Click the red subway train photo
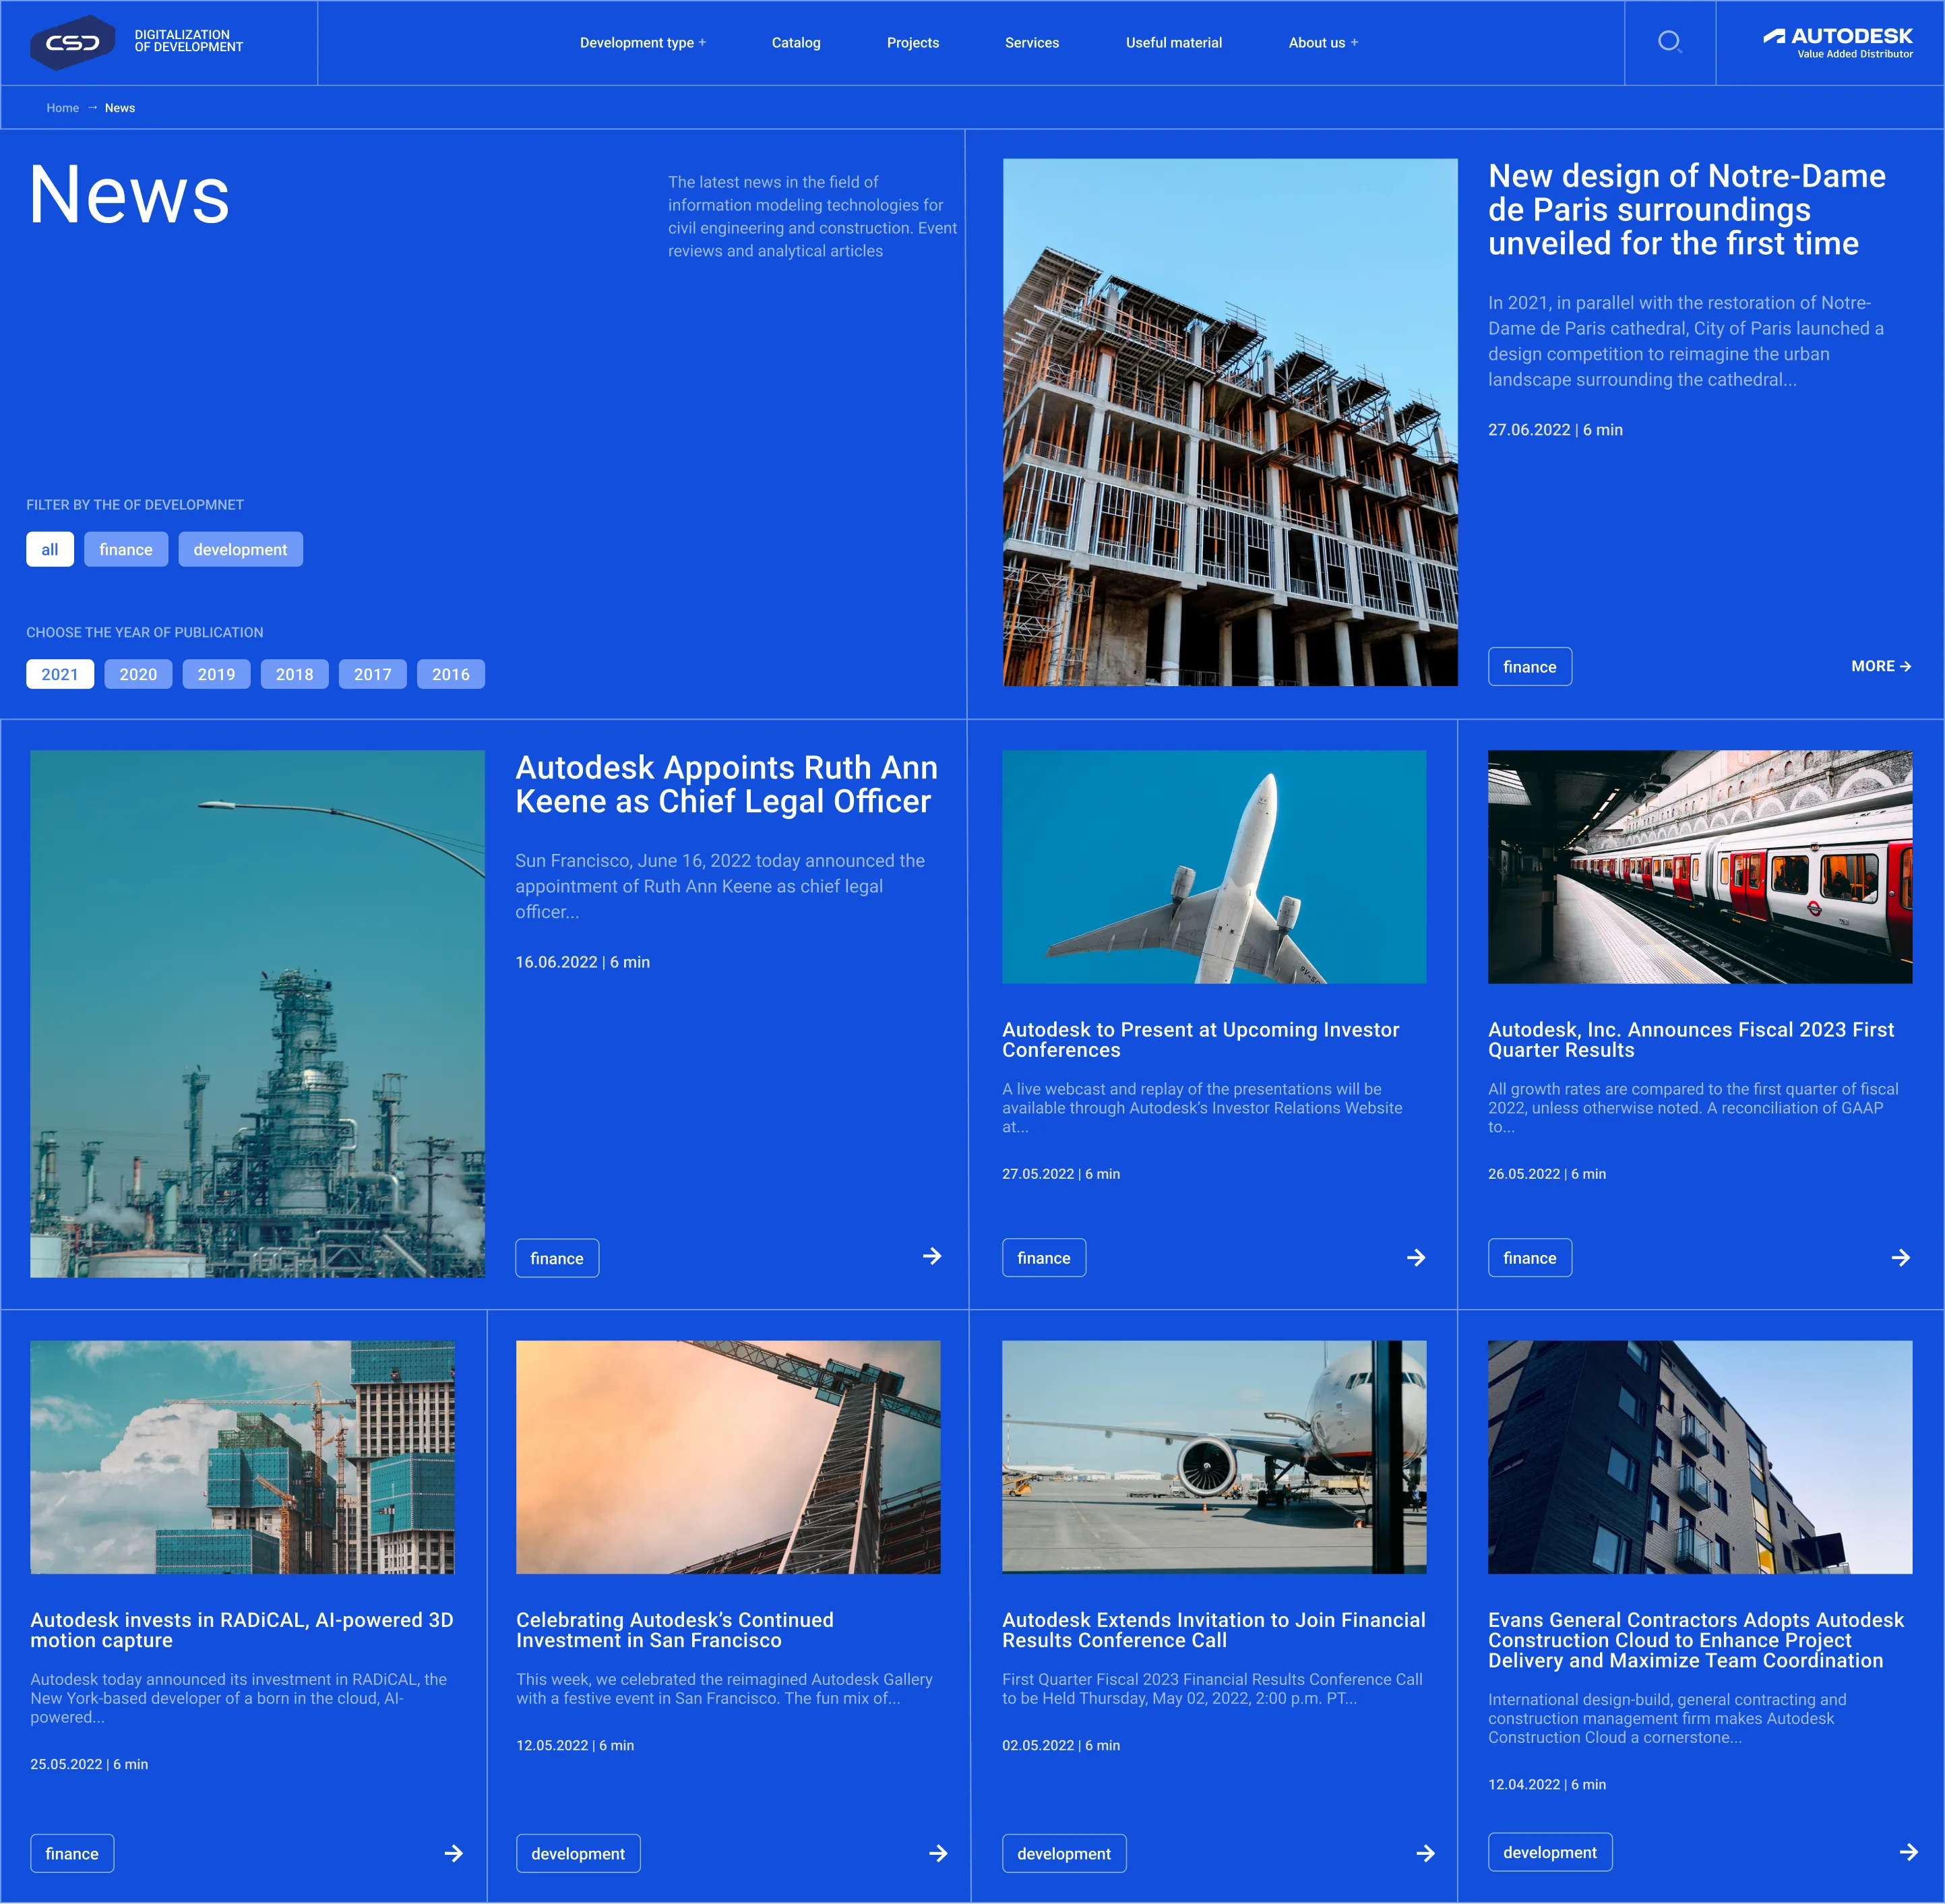Viewport: 1945px width, 1904px height. tap(1700, 867)
